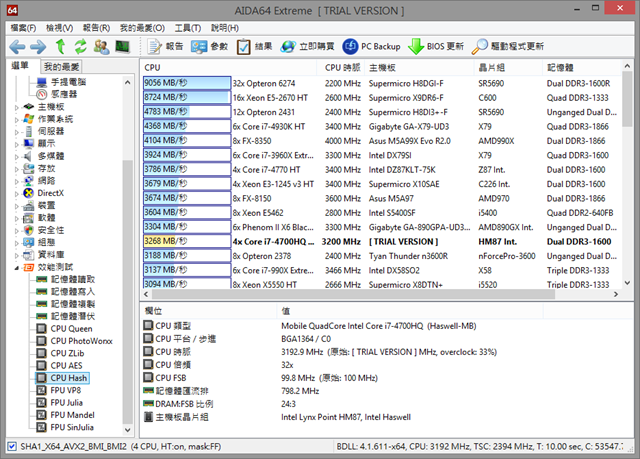Toggle the SHA1_X64_AVX2 status bar checkbox
This screenshot has width=640, height=459.
coord(12,446)
